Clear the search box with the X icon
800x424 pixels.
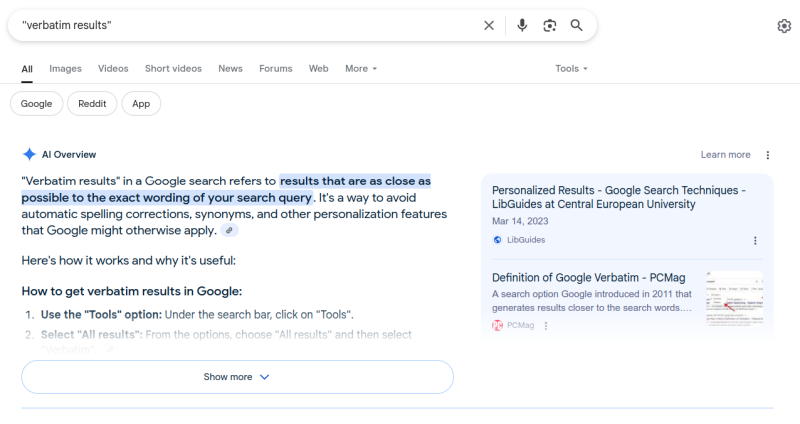[489, 26]
